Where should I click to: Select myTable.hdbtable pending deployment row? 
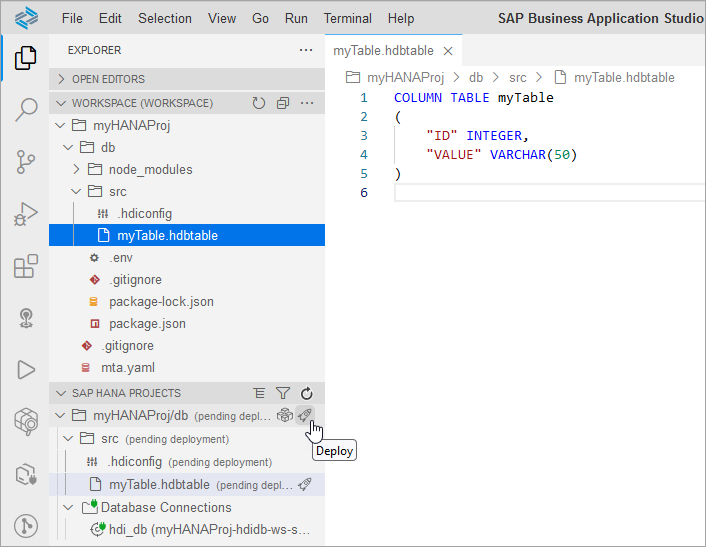point(187,484)
